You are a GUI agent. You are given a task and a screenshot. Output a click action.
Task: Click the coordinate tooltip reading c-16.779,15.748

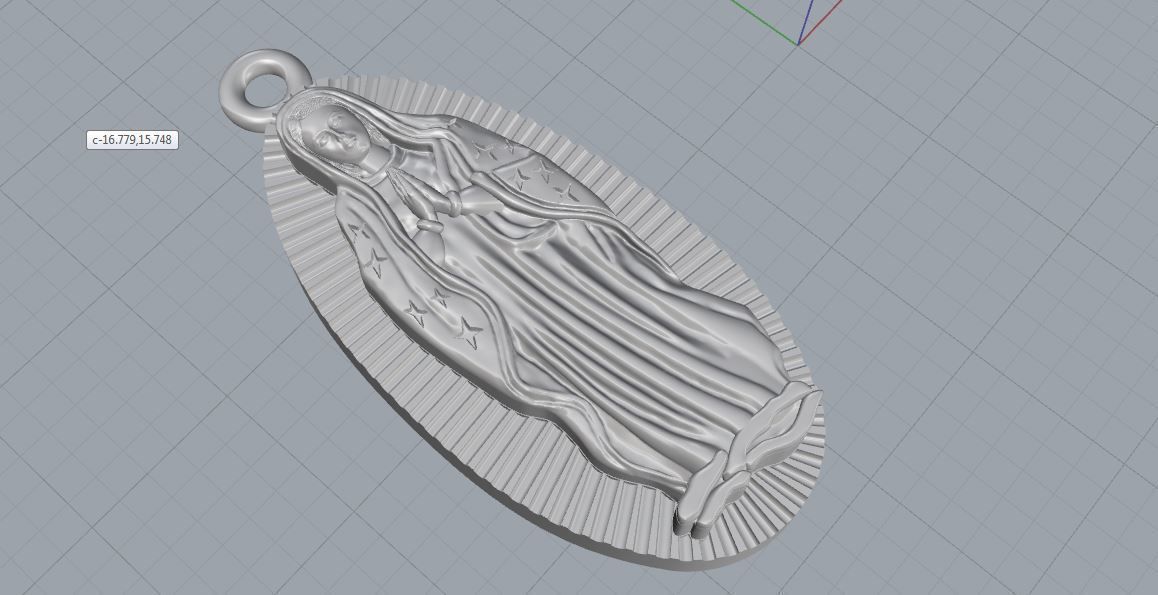[x=132, y=140]
